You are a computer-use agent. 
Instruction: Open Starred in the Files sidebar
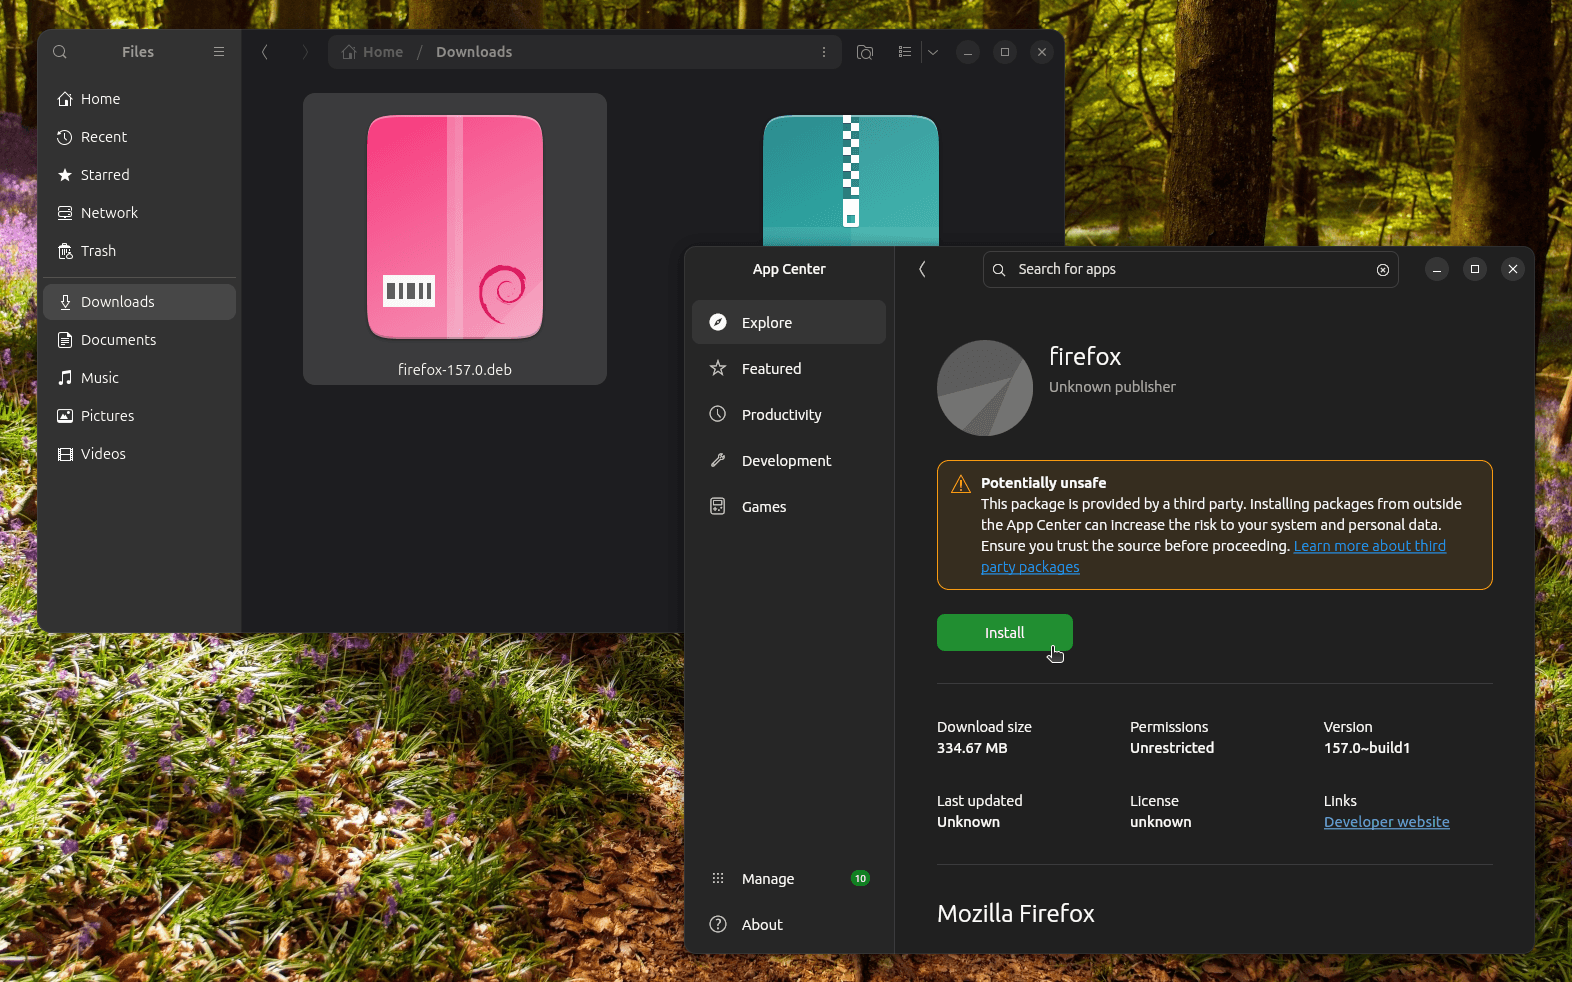pyautogui.click(x=139, y=175)
